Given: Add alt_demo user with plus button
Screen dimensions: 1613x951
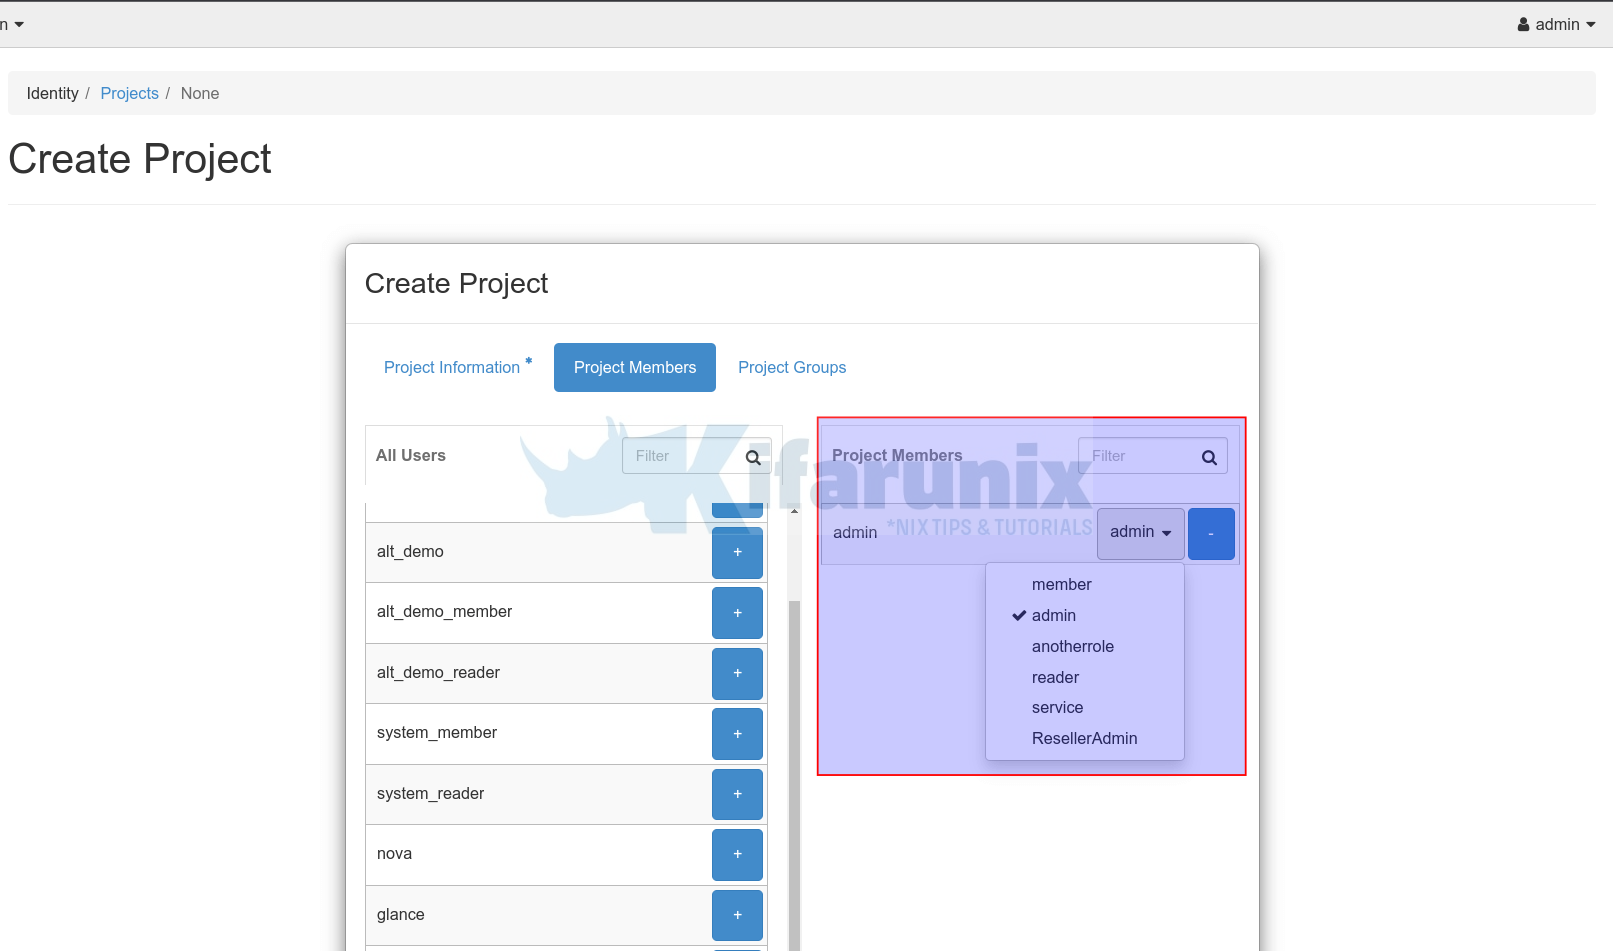Looking at the screenshot, I should click(737, 552).
